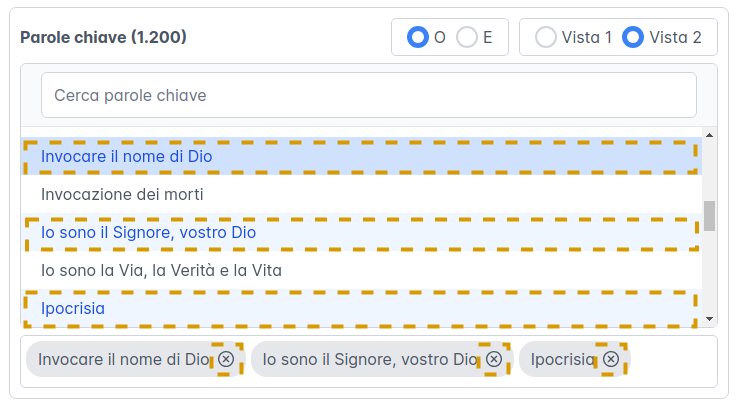This screenshot has height=406, width=739.
Task: Click the 'Parole chiave (1.200)' heading
Action: click(x=104, y=37)
